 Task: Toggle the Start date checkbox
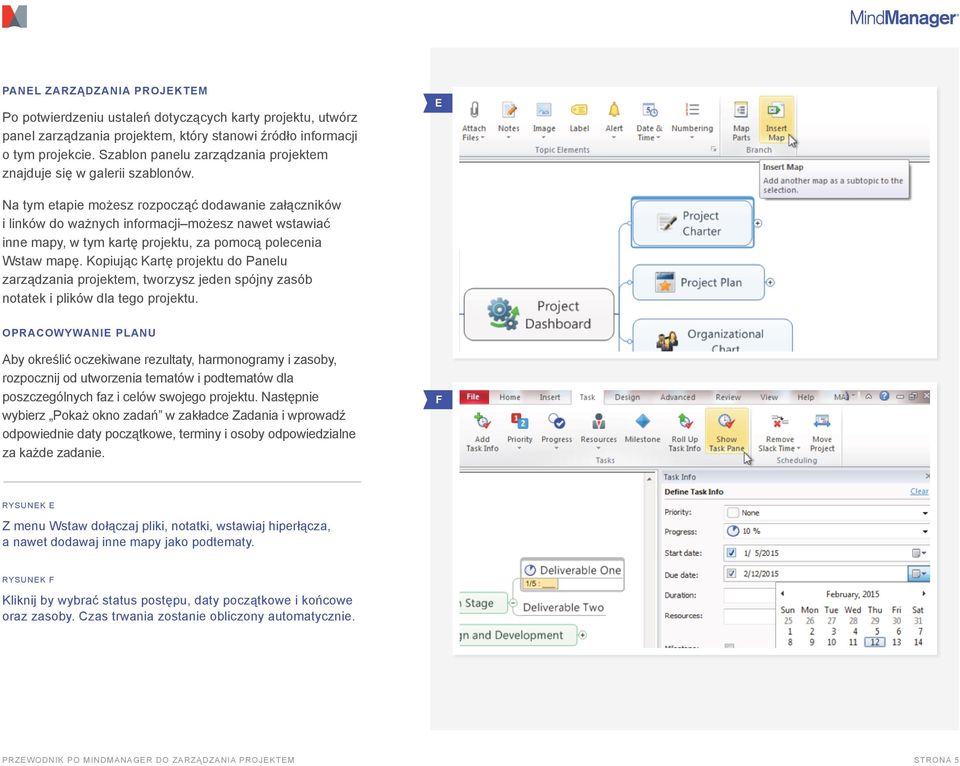click(x=731, y=553)
